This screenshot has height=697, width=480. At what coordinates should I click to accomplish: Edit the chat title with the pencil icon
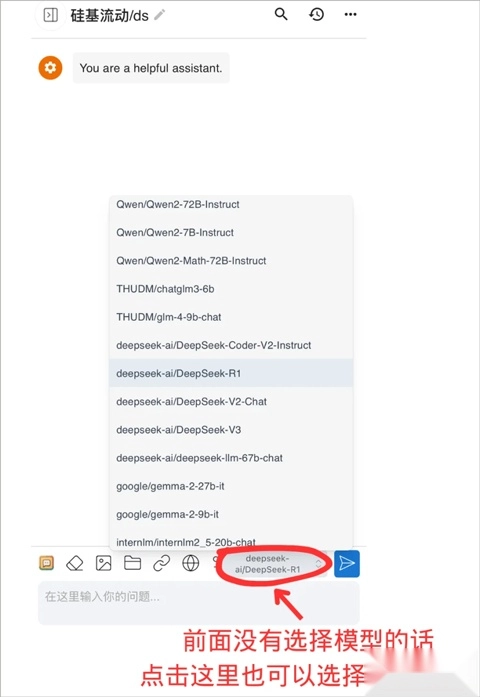pyautogui.click(x=159, y=15)
